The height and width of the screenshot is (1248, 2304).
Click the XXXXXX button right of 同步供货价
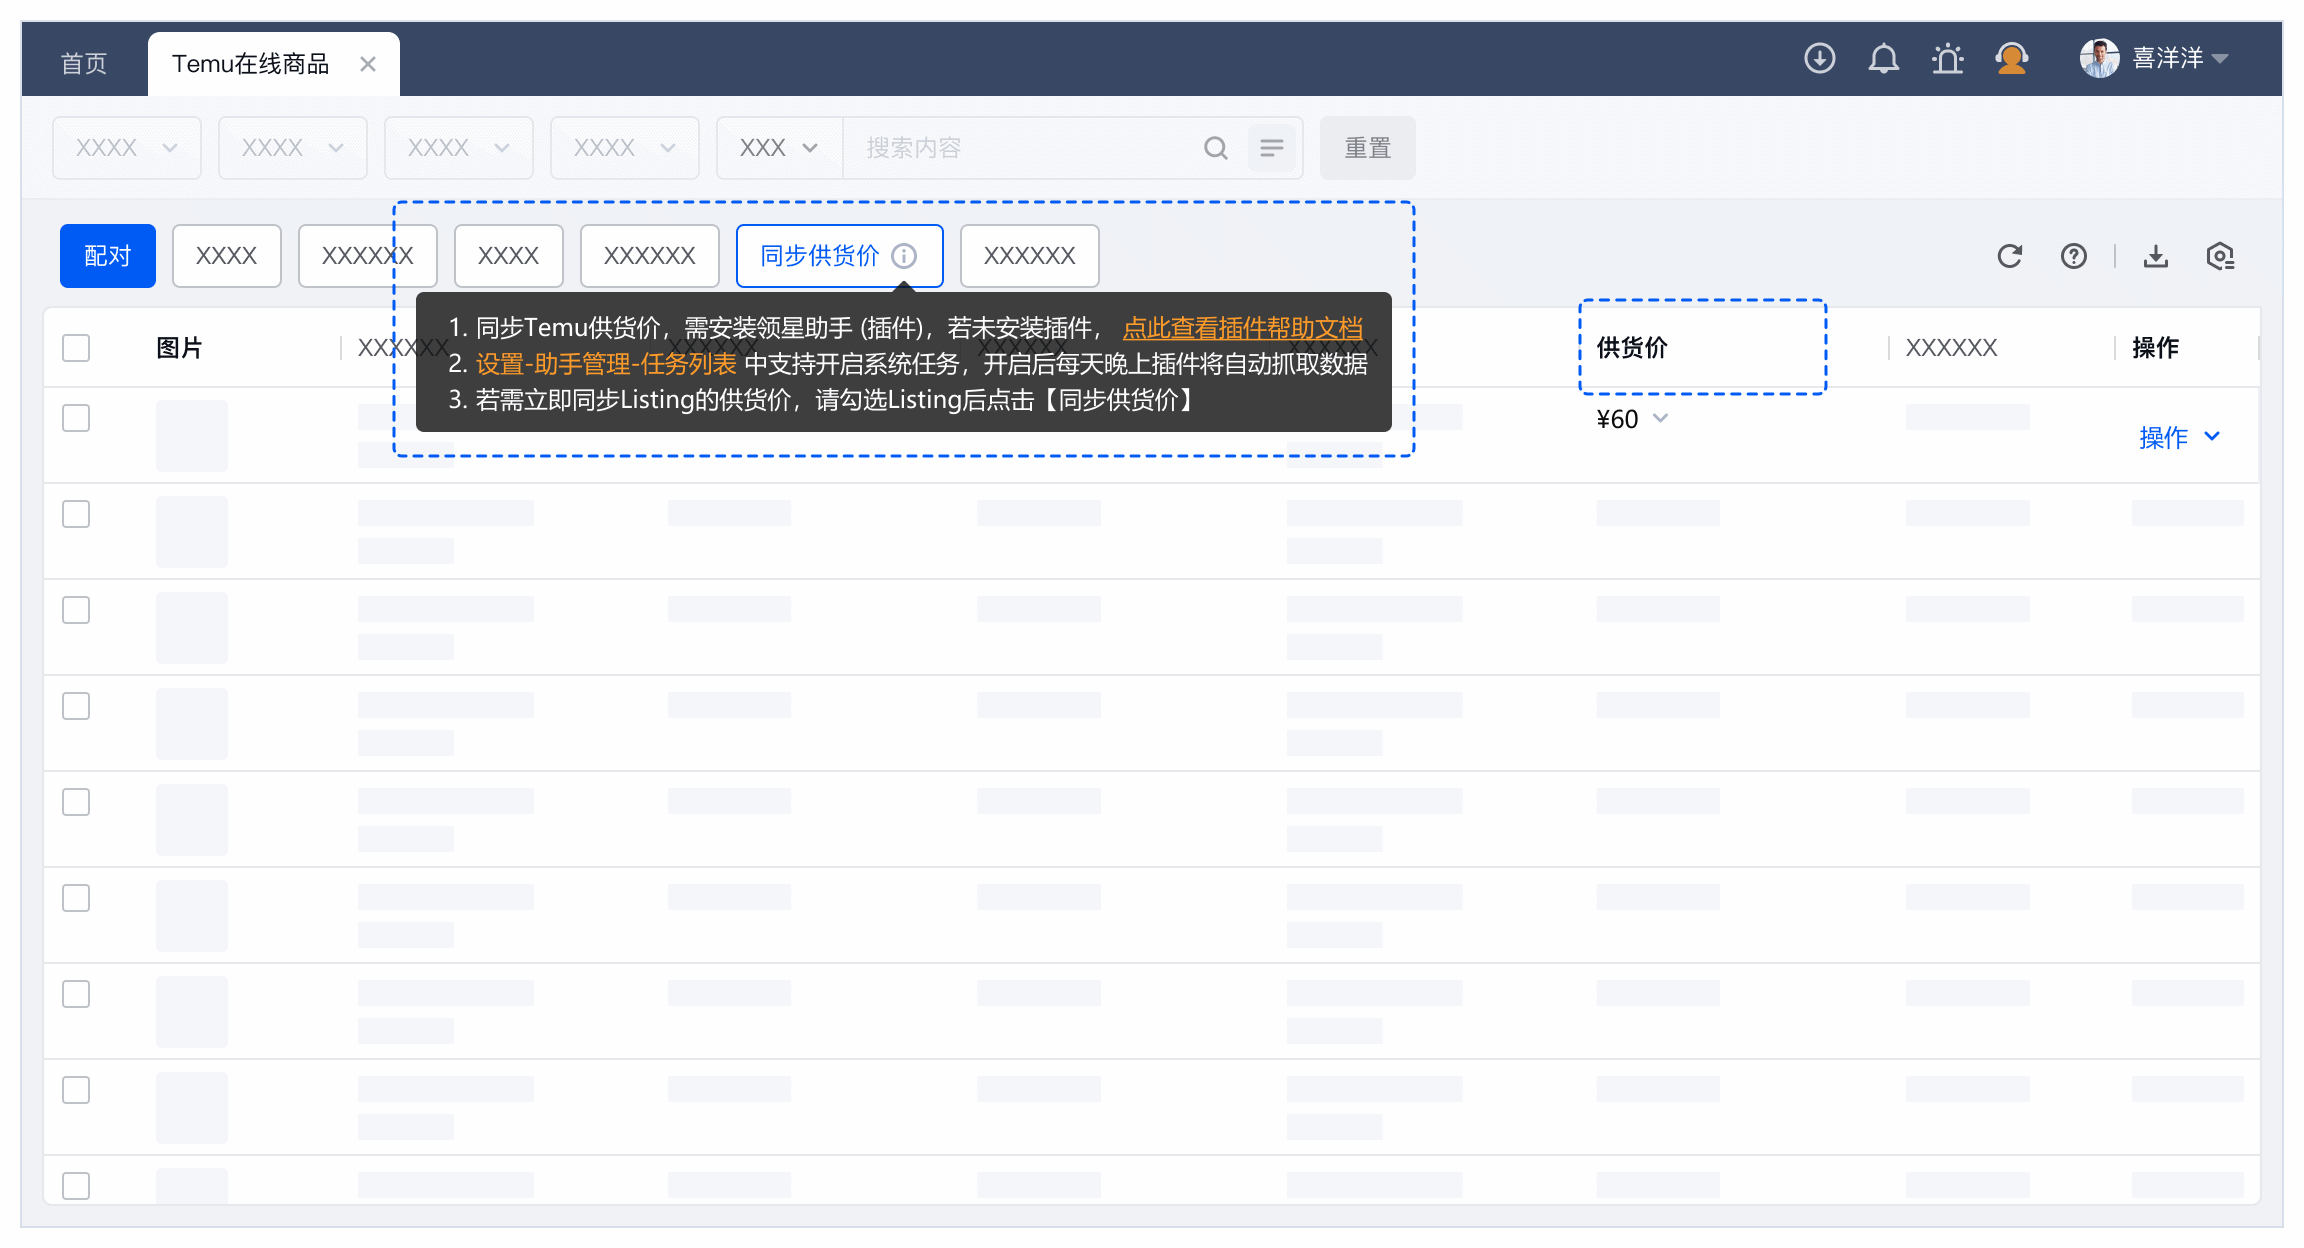[x=1030, y=256]
